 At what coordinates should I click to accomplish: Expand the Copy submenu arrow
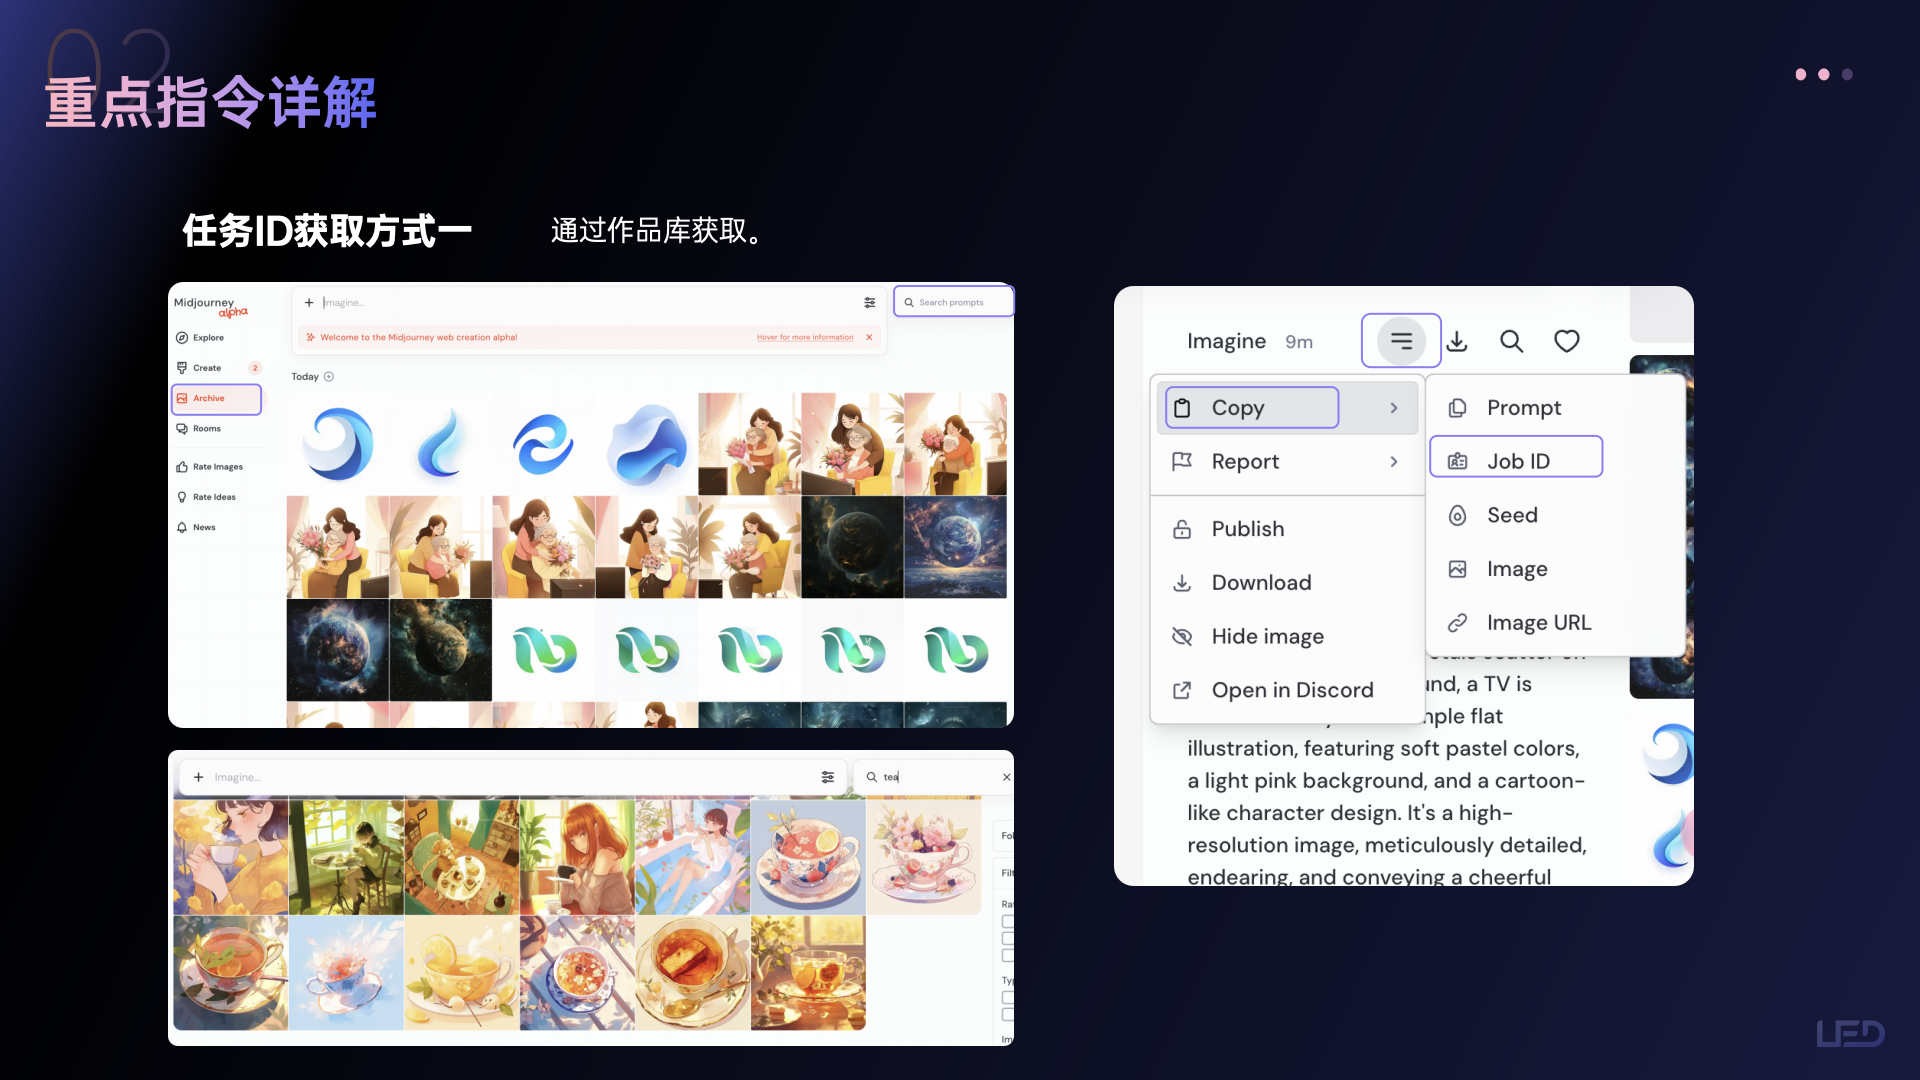pos(1394,408)
